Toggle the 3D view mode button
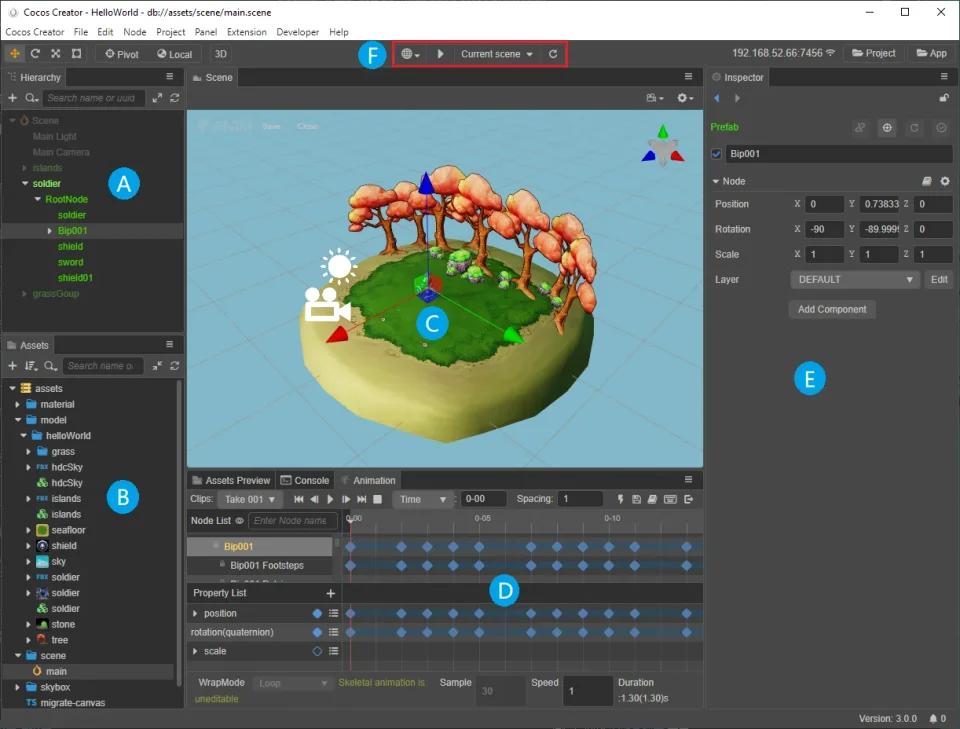 pyautogui.click(x=220, y=54)
